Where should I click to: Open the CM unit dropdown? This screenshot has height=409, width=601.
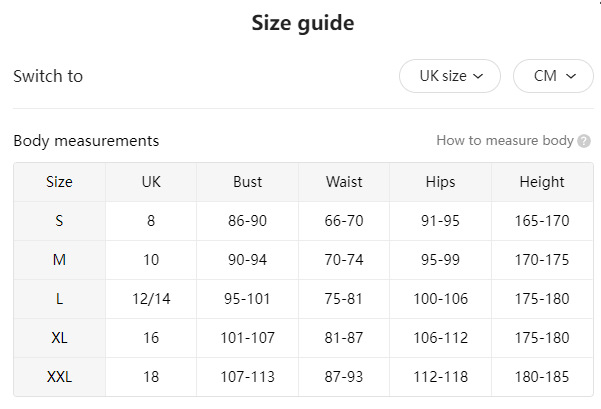point(553,76)
